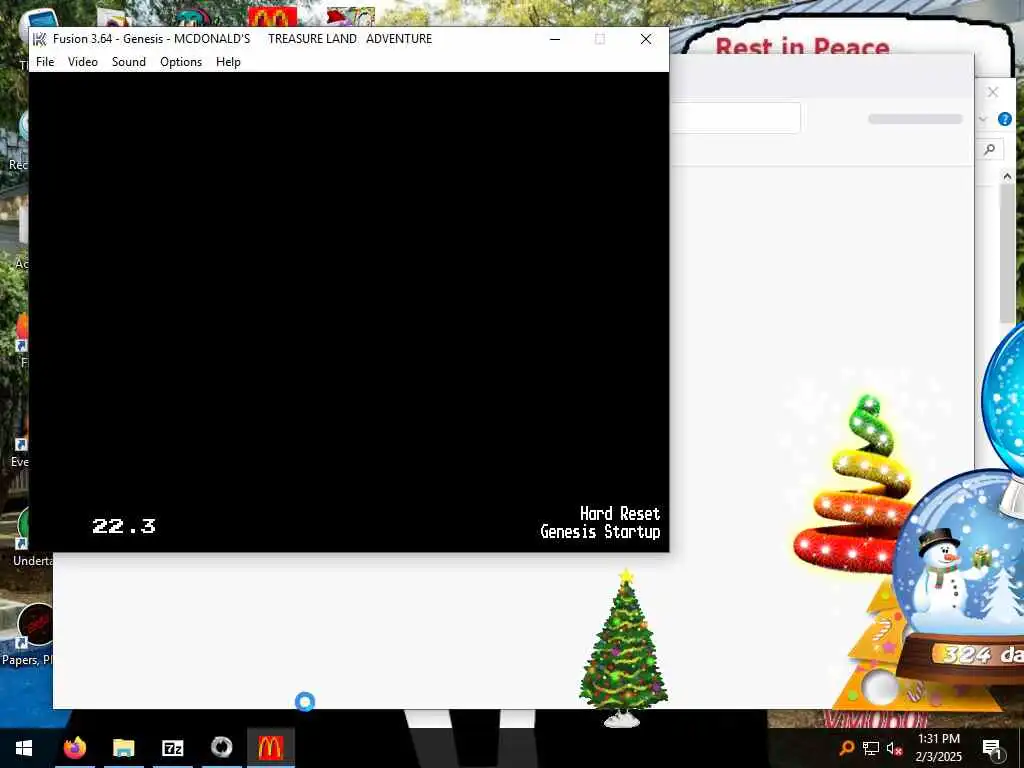Click the Windows Start button
The height and width of the screenshot is (768, 1024).
click(x=24, y=748)
